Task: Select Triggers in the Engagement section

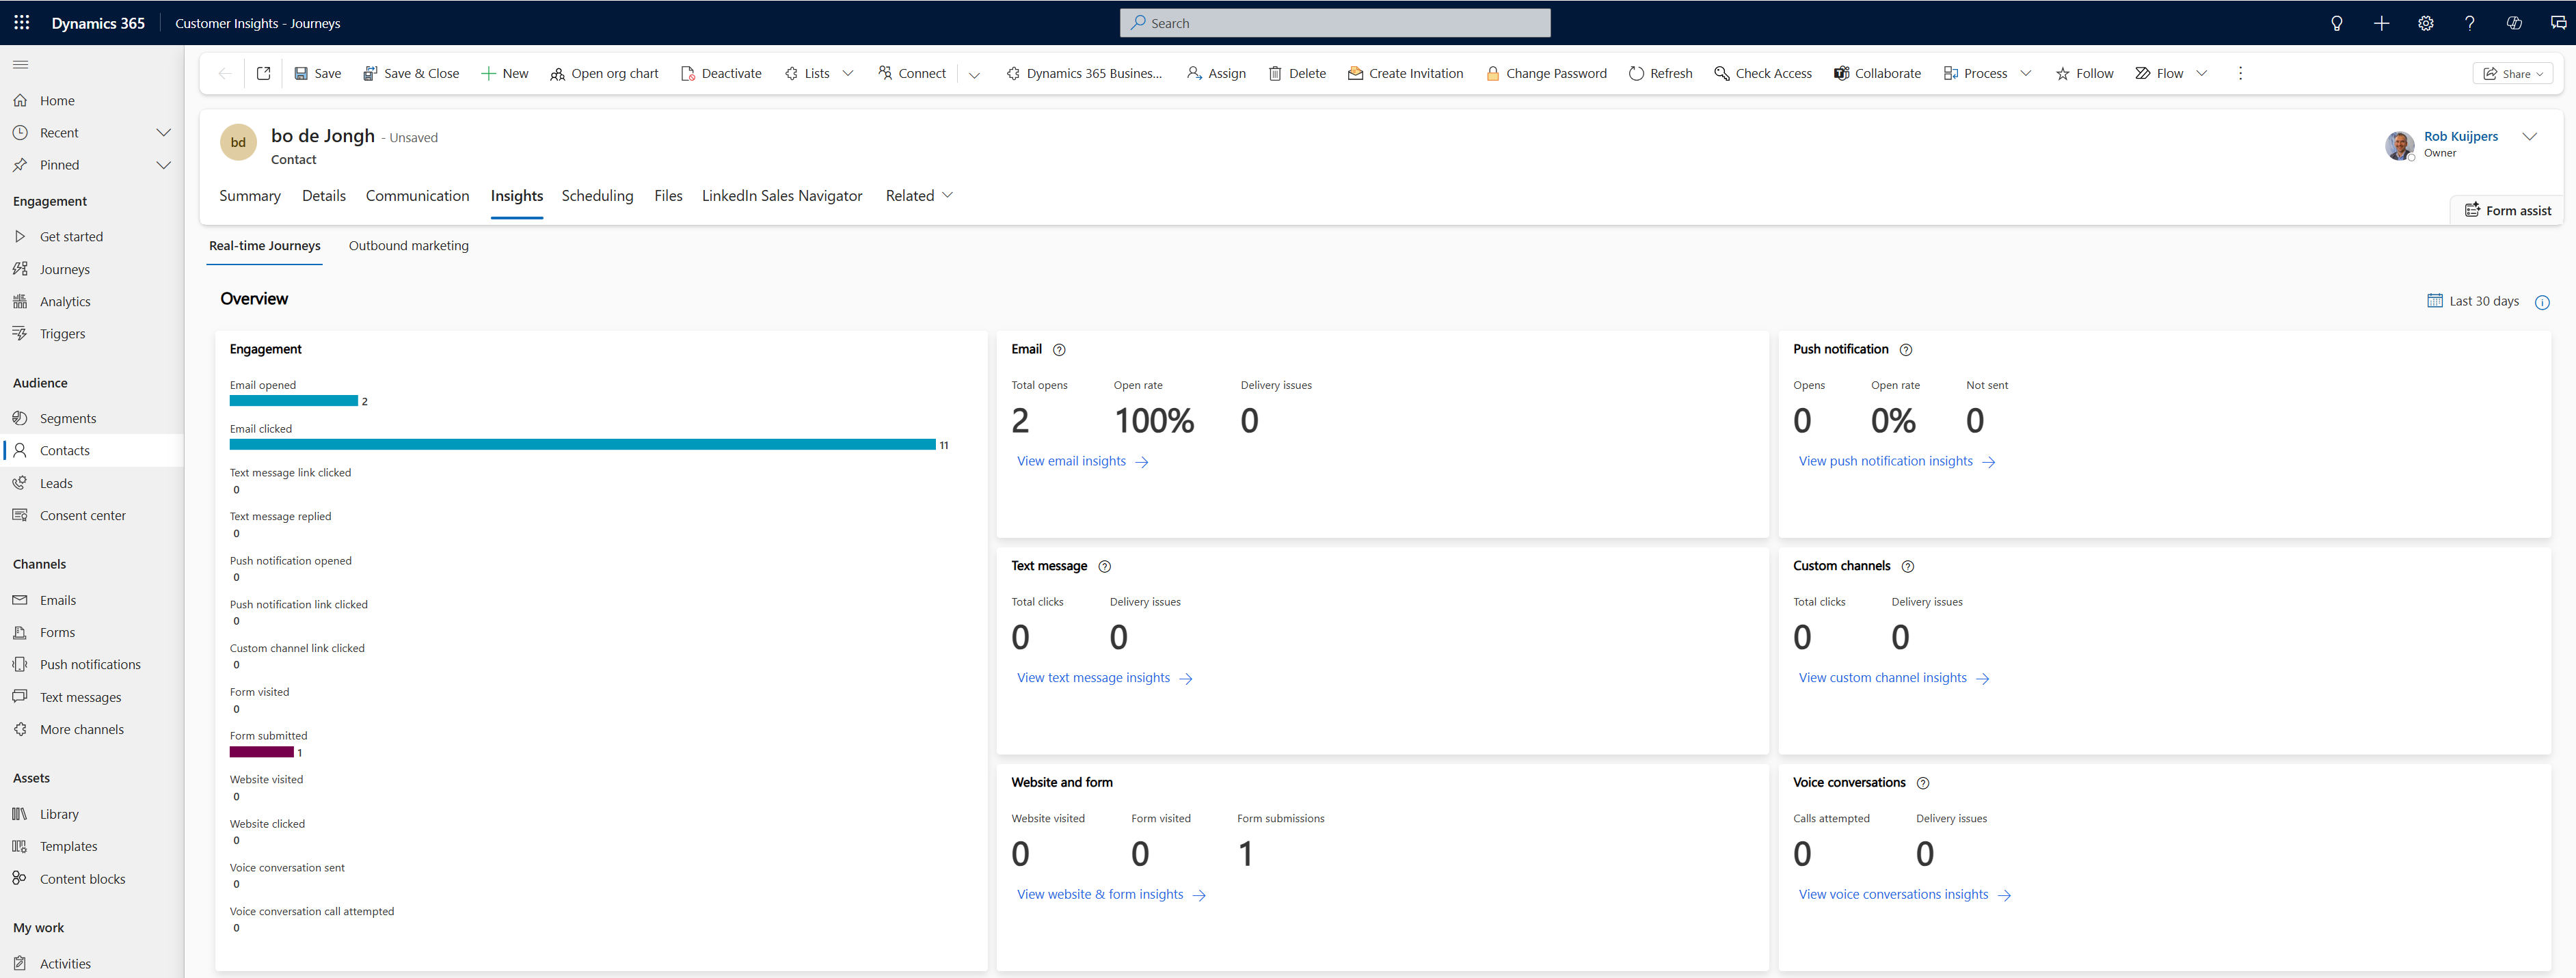Action: [x=62, y=333]
